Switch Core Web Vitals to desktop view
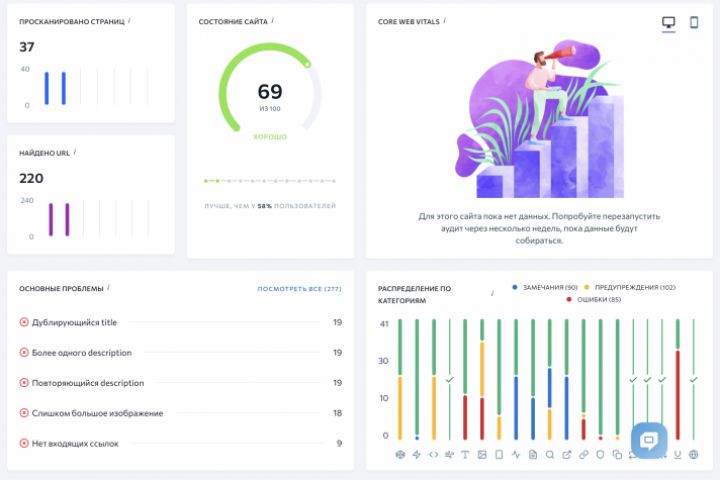This screenshot has height=480, width=720. pos(668,22)
